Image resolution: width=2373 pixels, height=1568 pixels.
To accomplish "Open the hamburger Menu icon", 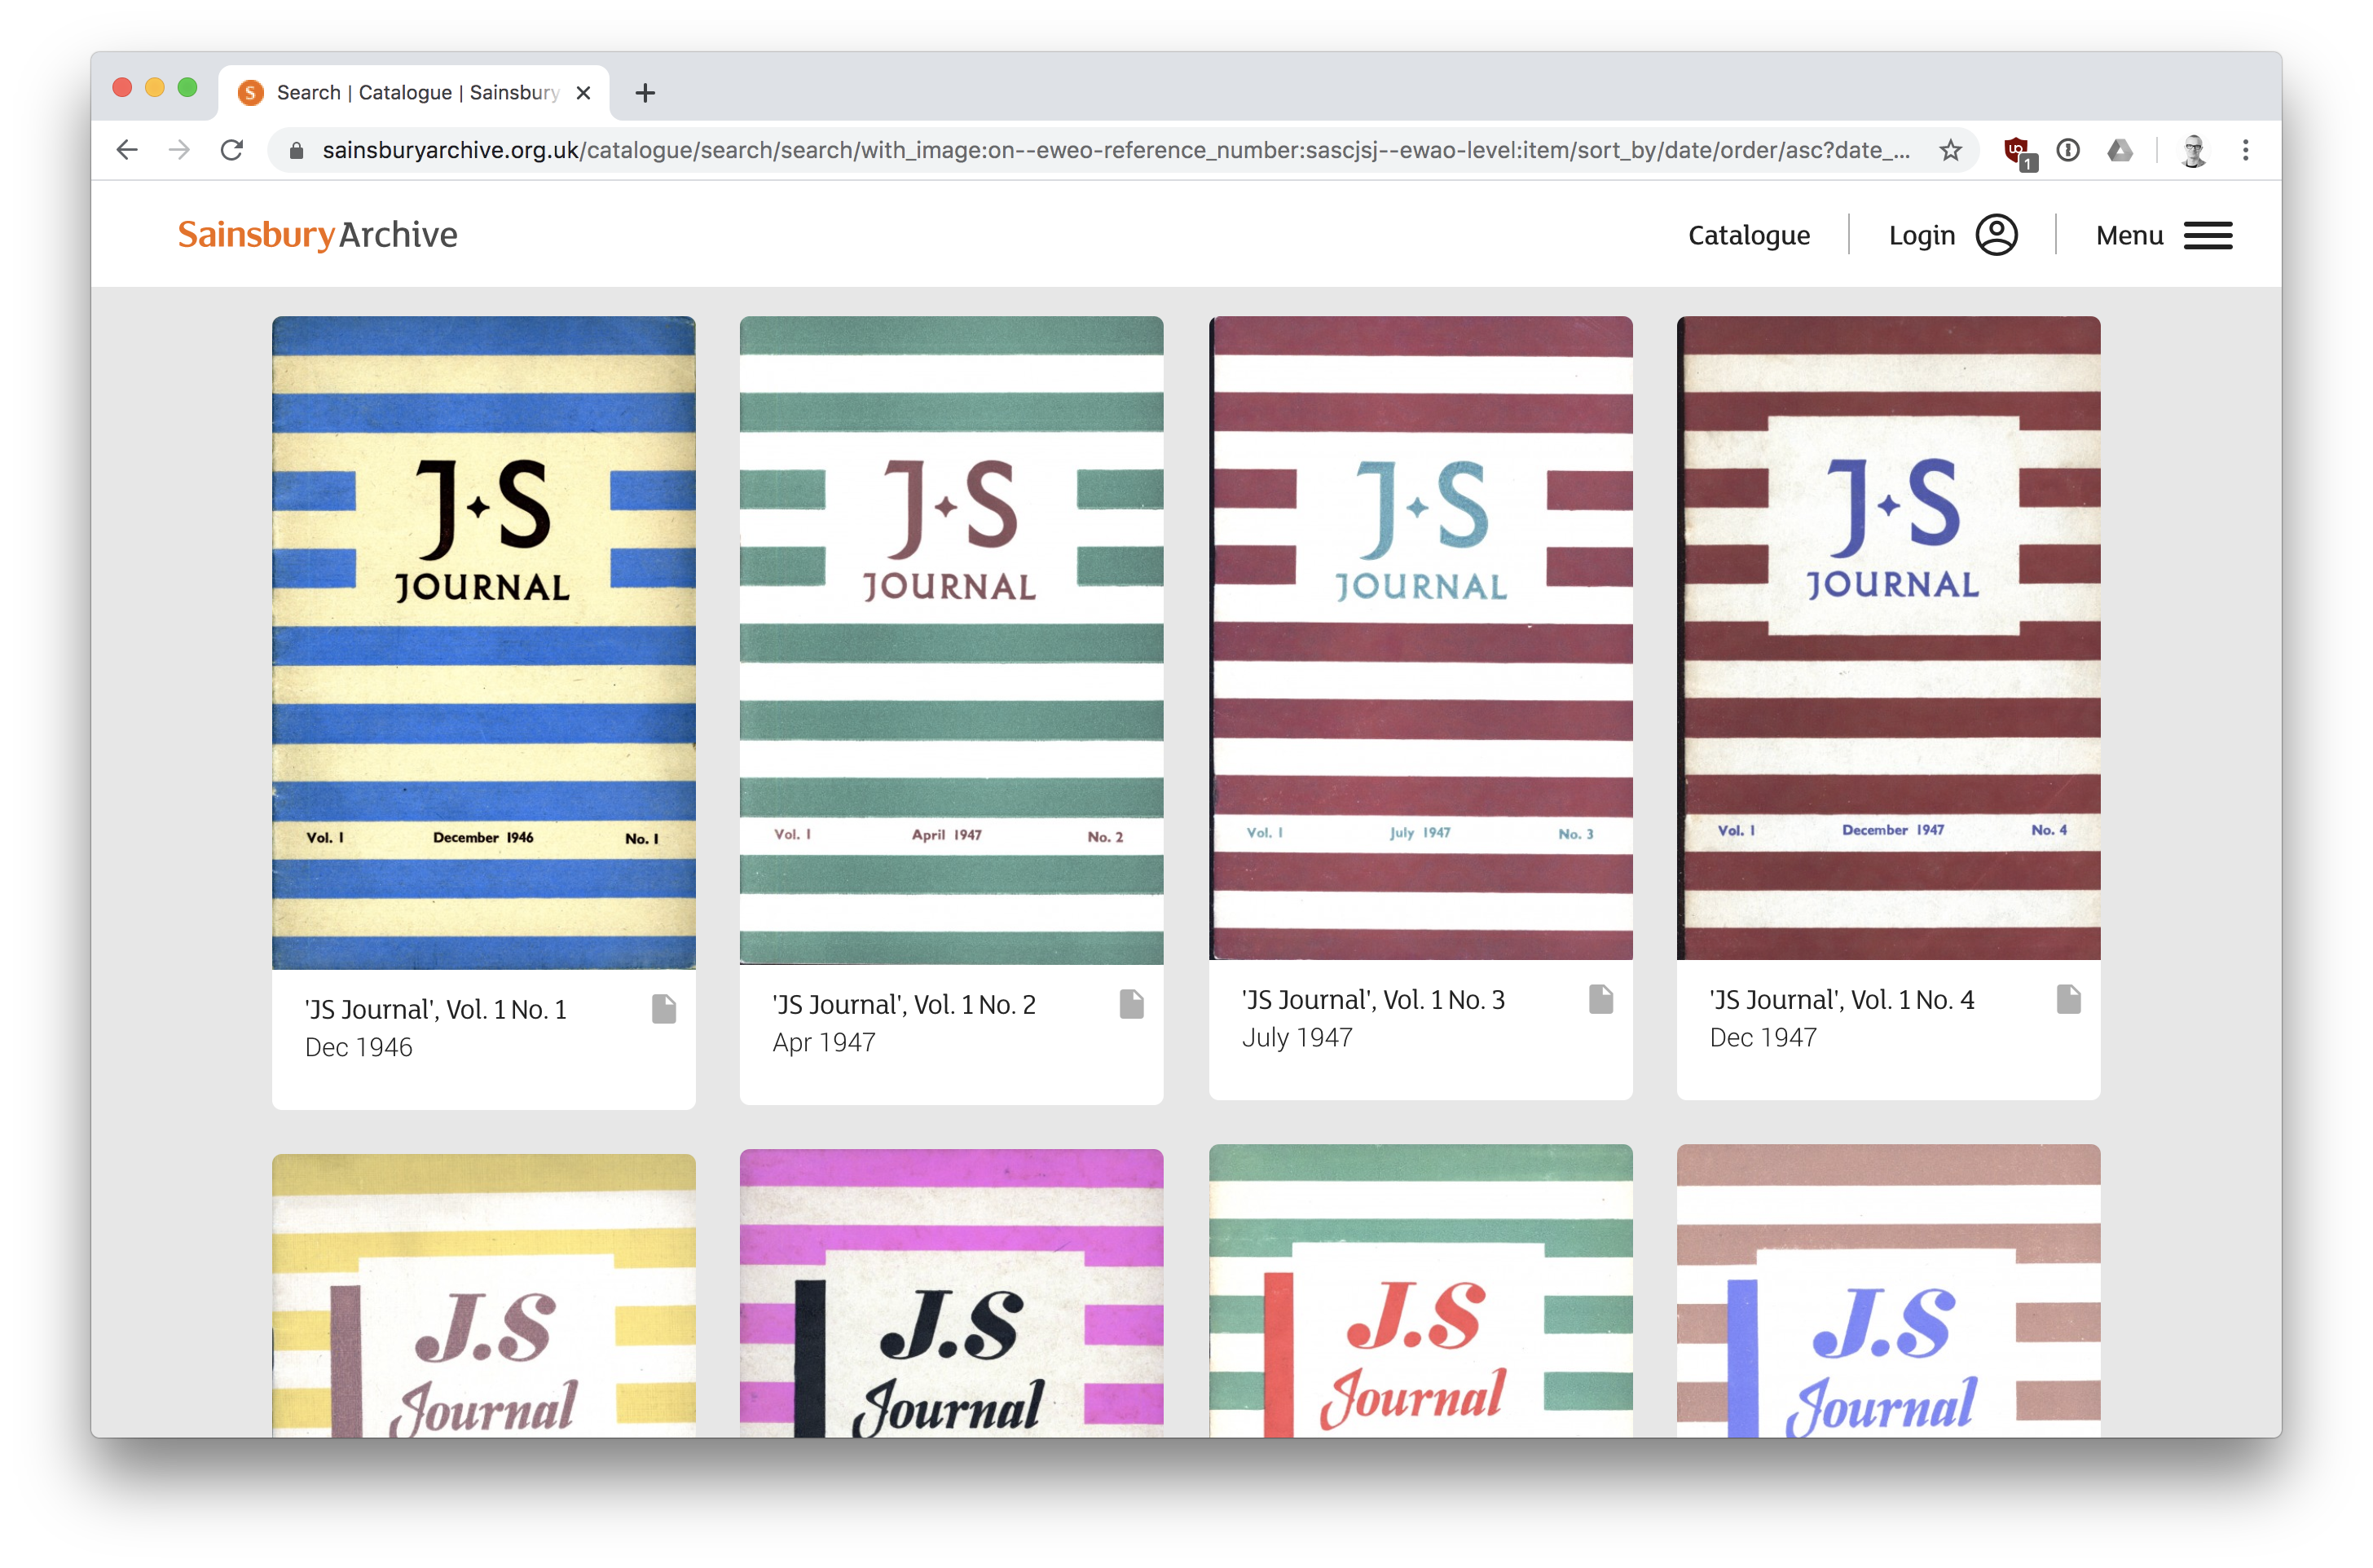I will point(2208,235).
